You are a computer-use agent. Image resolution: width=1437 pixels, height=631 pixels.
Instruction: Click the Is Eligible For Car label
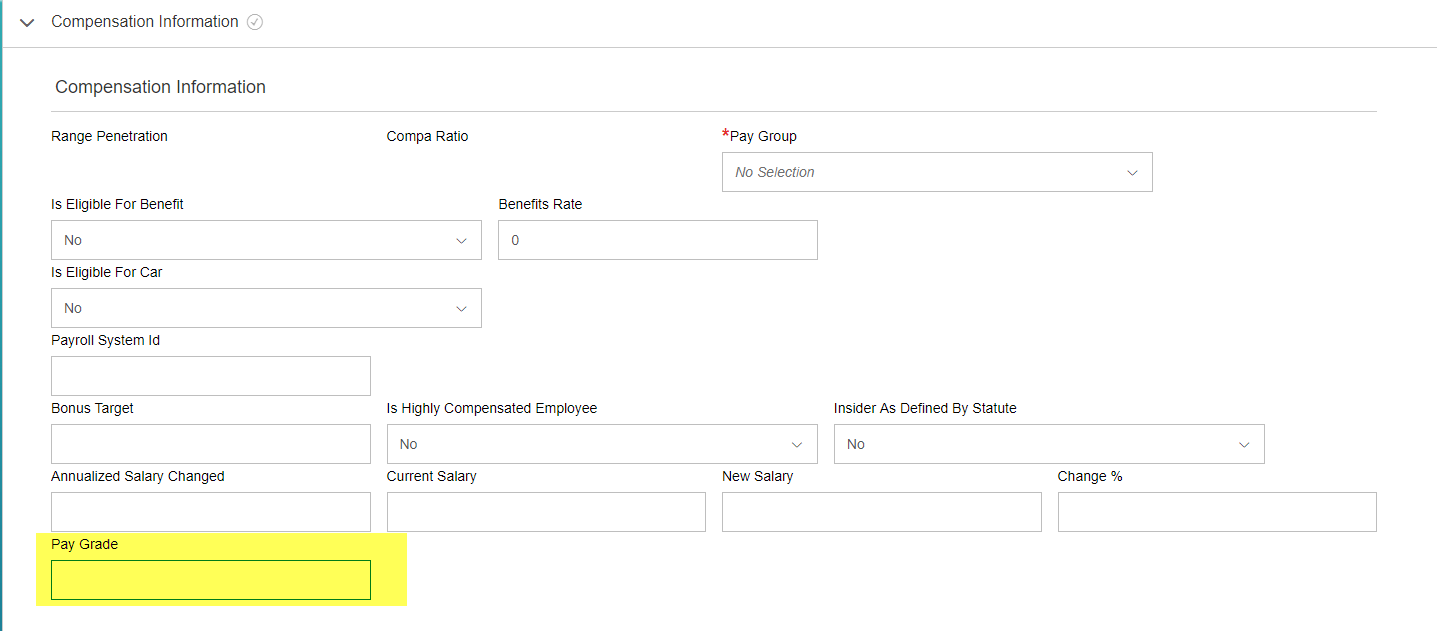(106, 272)
